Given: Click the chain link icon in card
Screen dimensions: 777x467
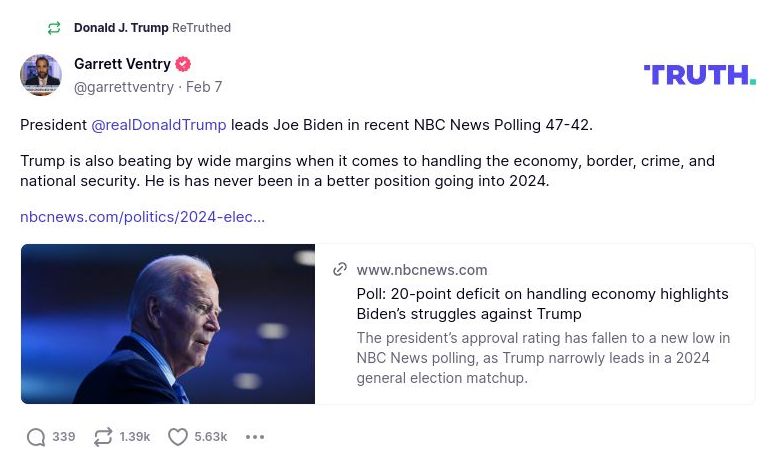Looking at the screenshot, I should click(x=340, y=270).
